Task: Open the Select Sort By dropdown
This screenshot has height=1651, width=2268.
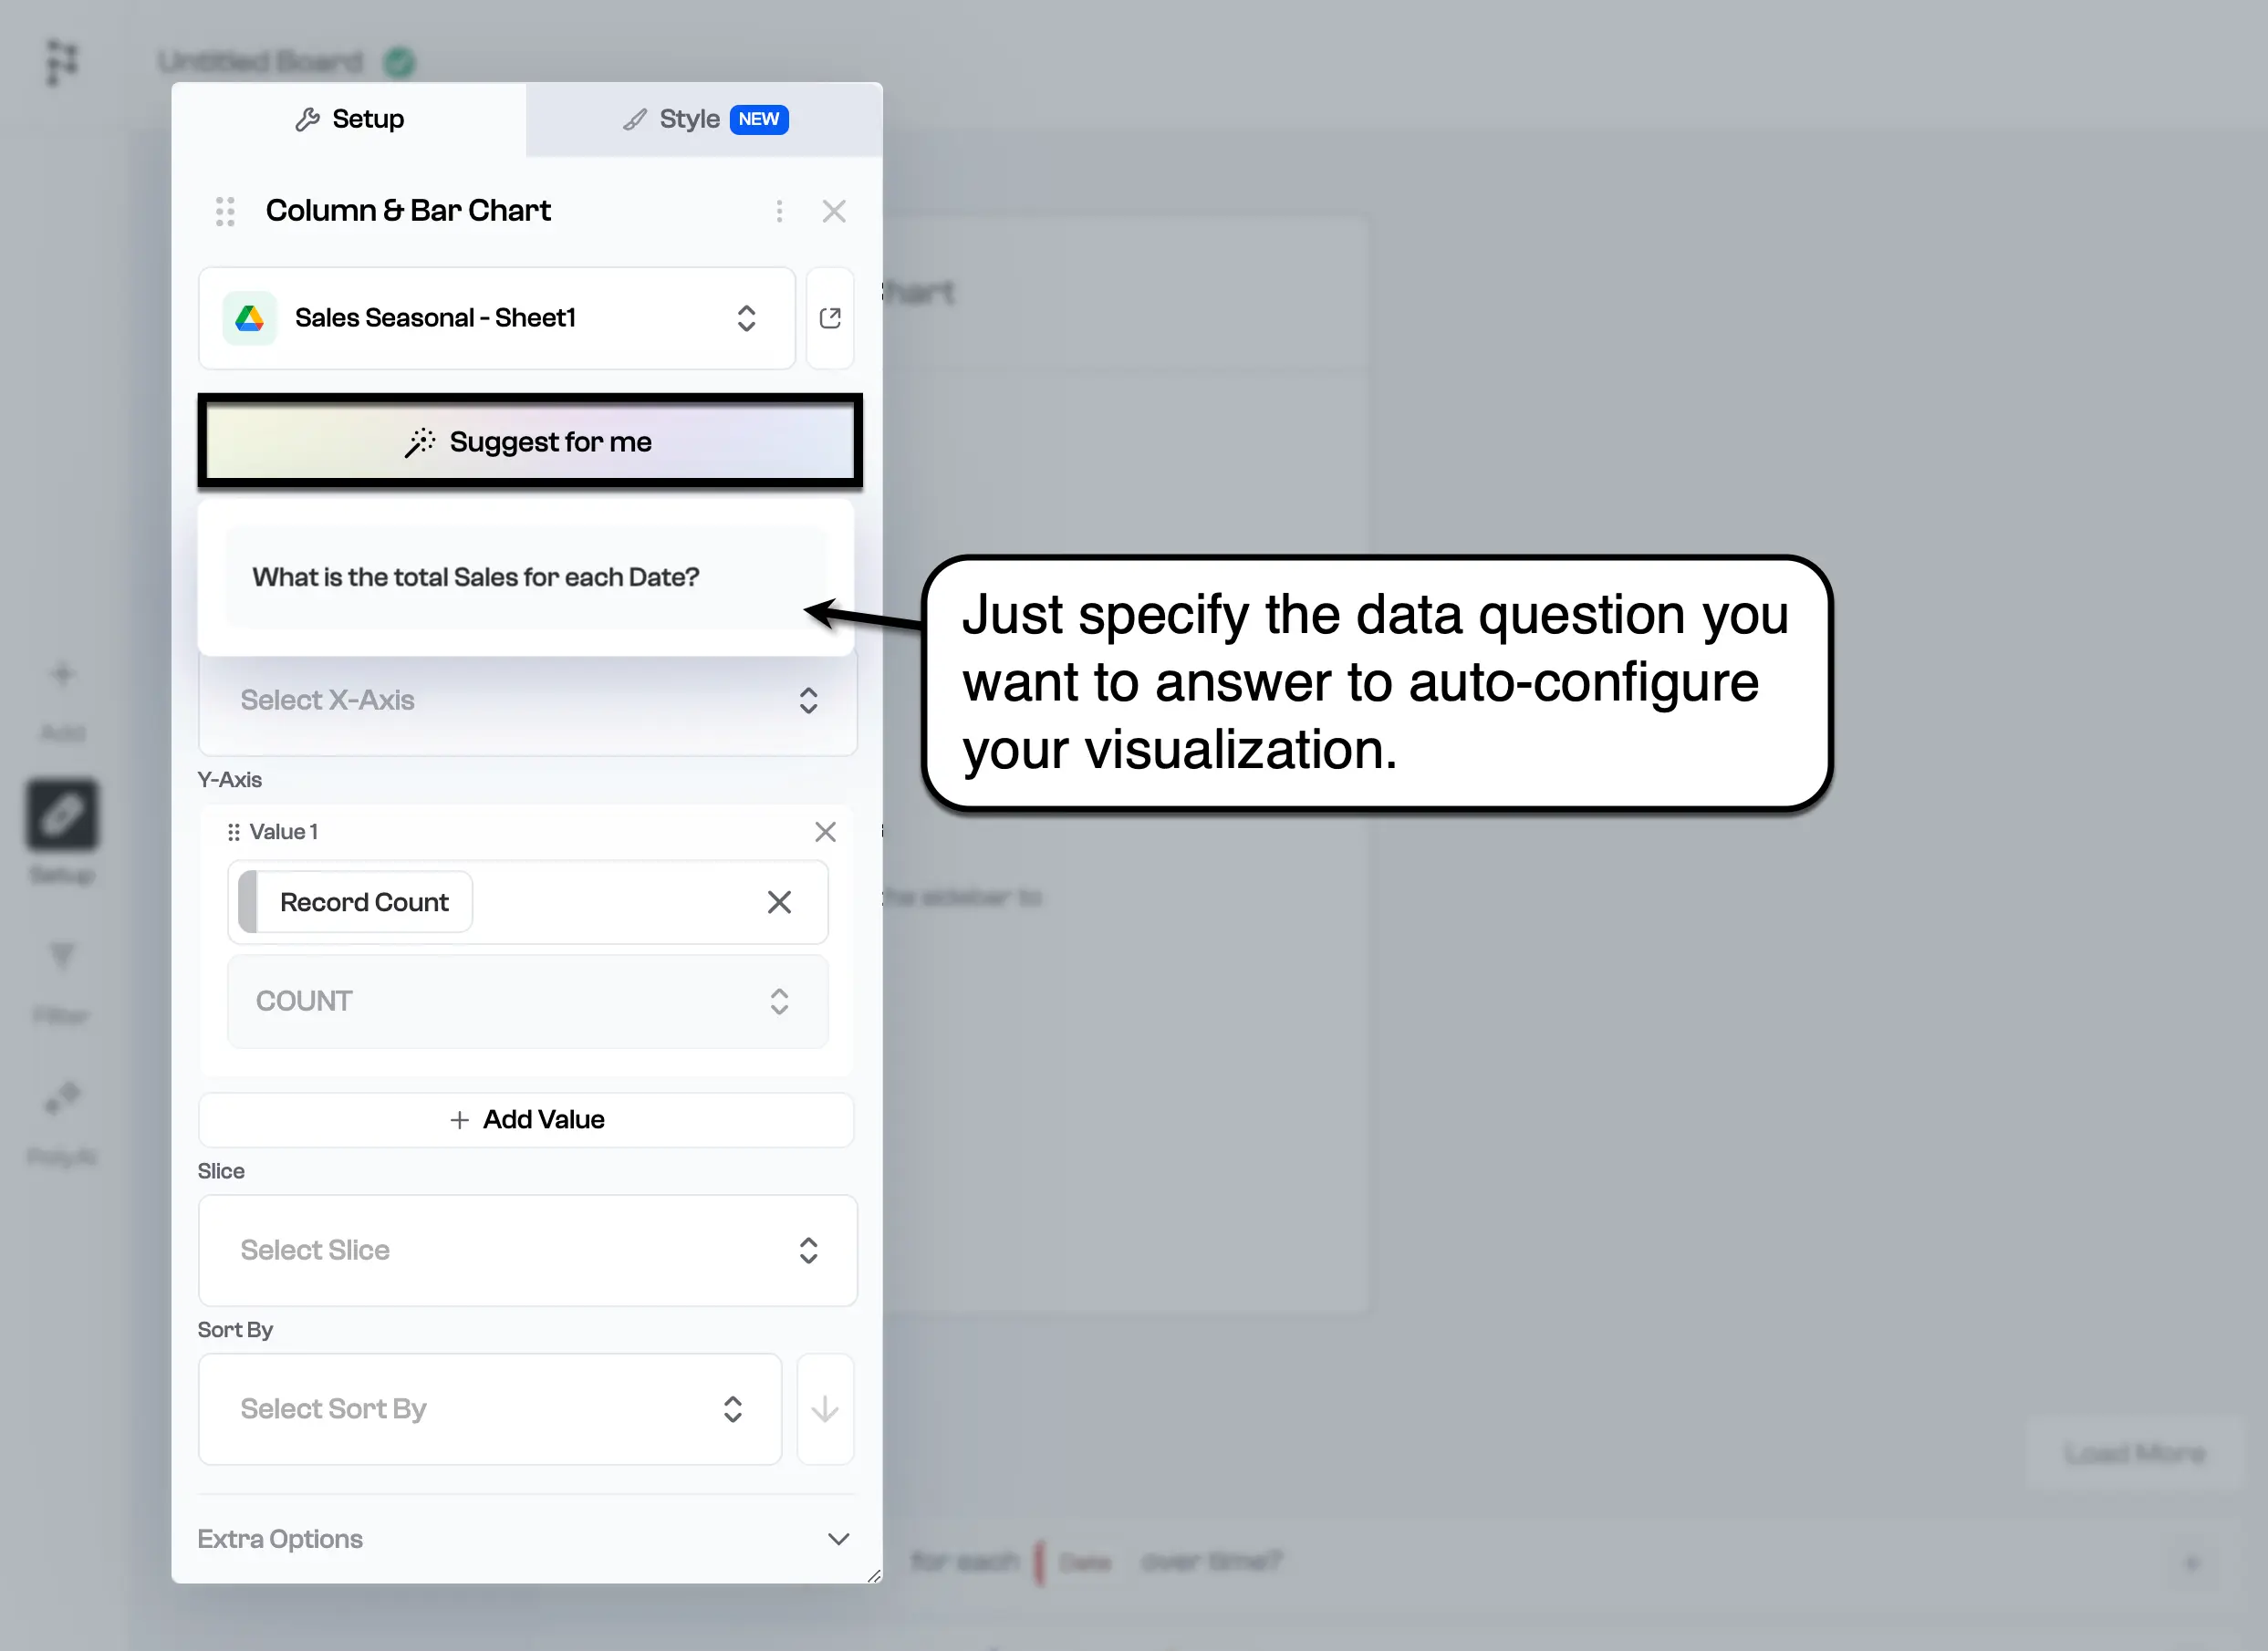Action: pyautogui.click(x=489, y=1409)
